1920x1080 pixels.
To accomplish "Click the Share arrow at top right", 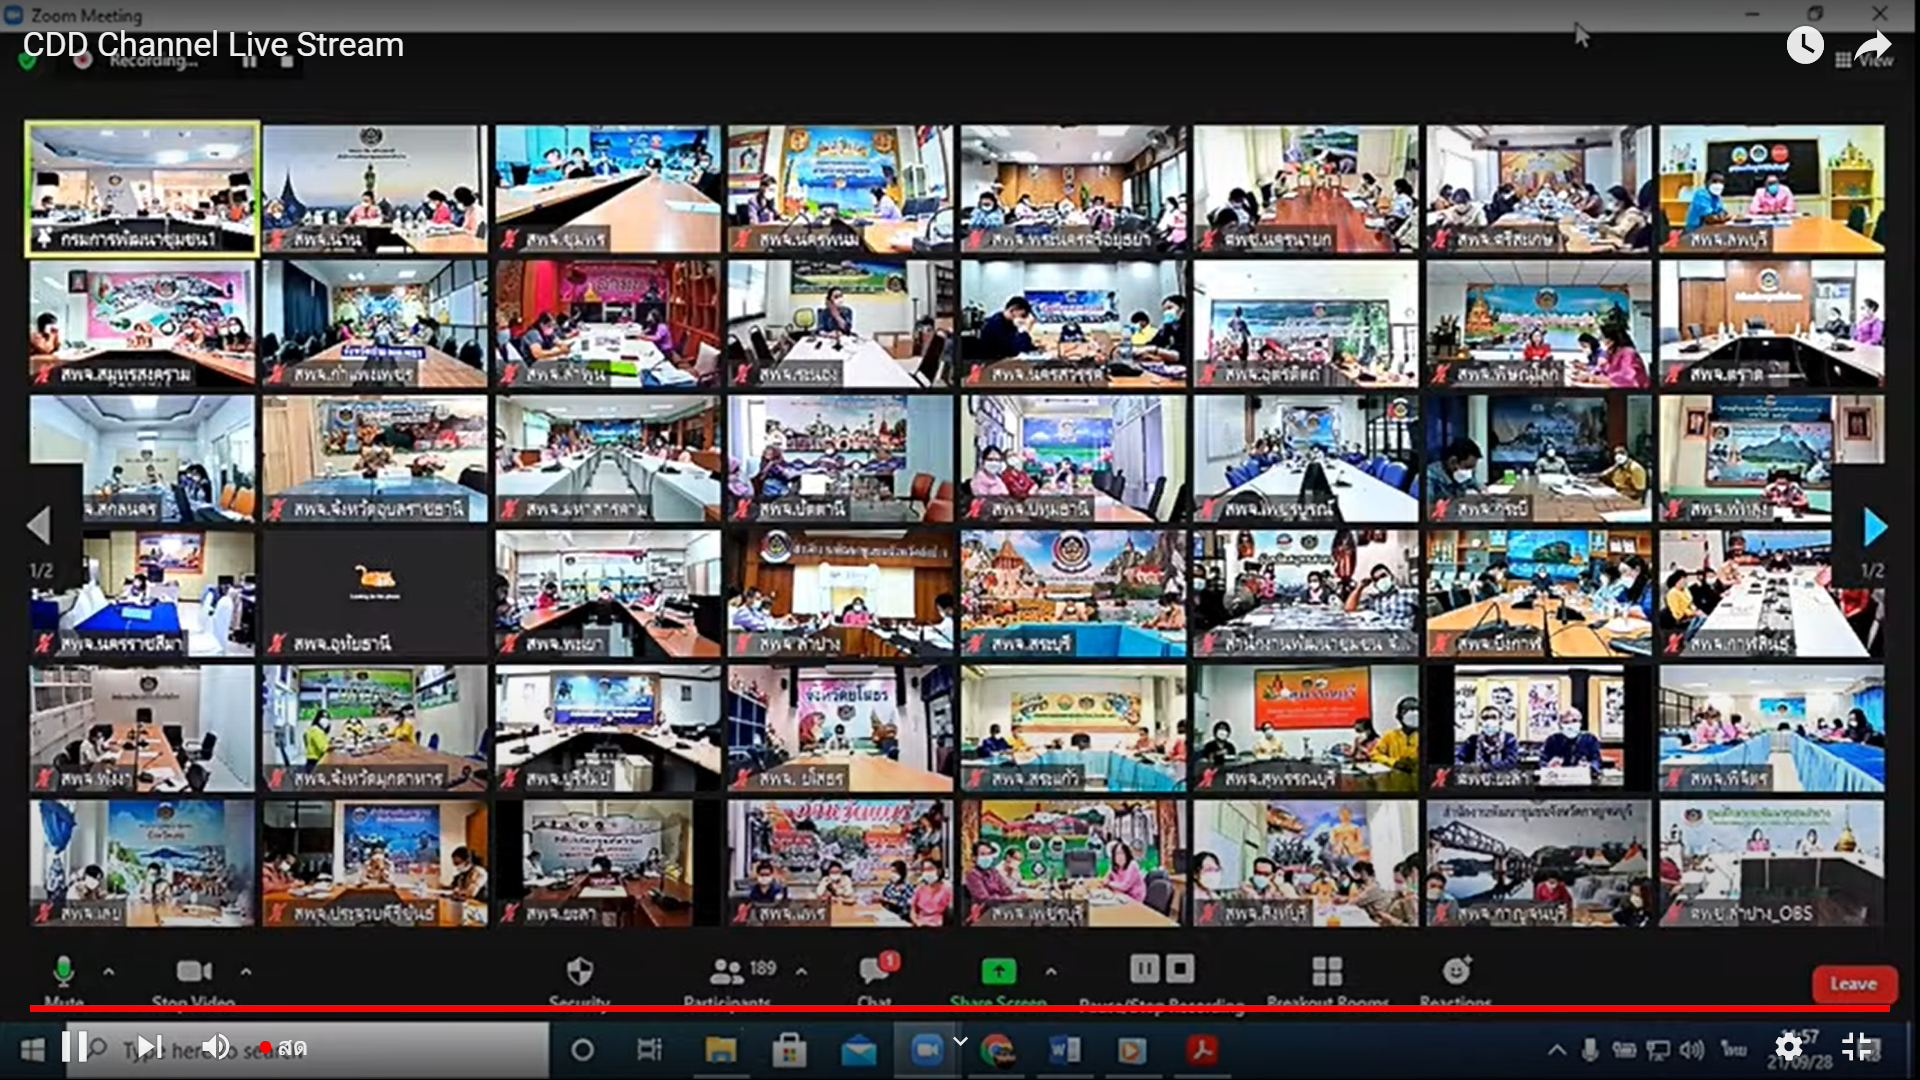I will click(1873, 46).
